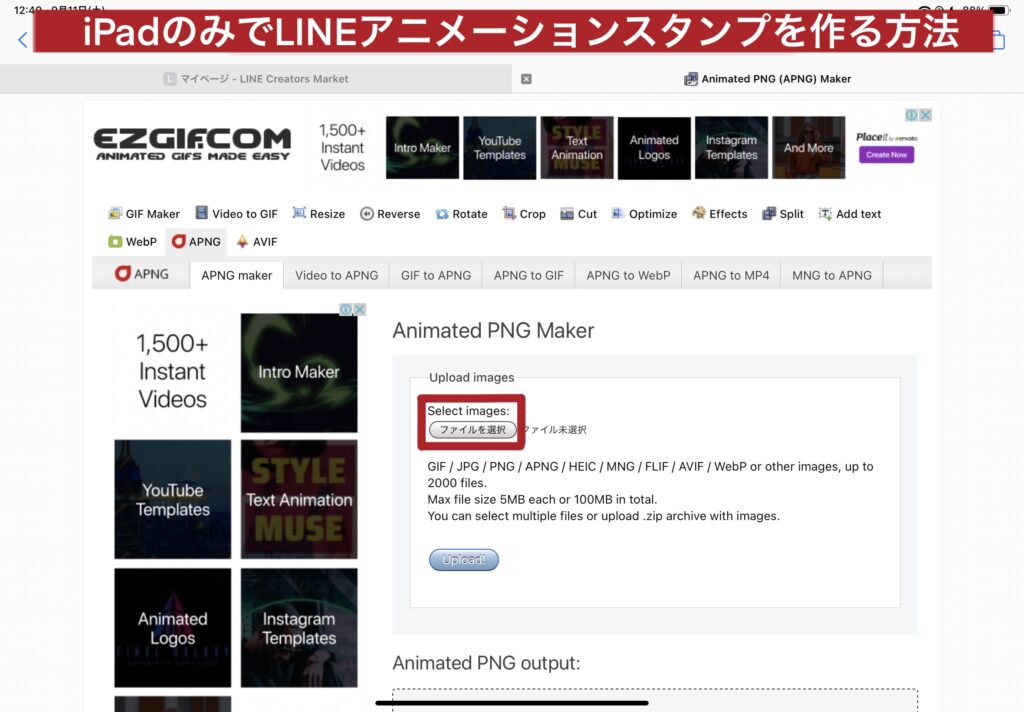Select the Reverse tool
The image size is (1024, 712).
(390, 214)
